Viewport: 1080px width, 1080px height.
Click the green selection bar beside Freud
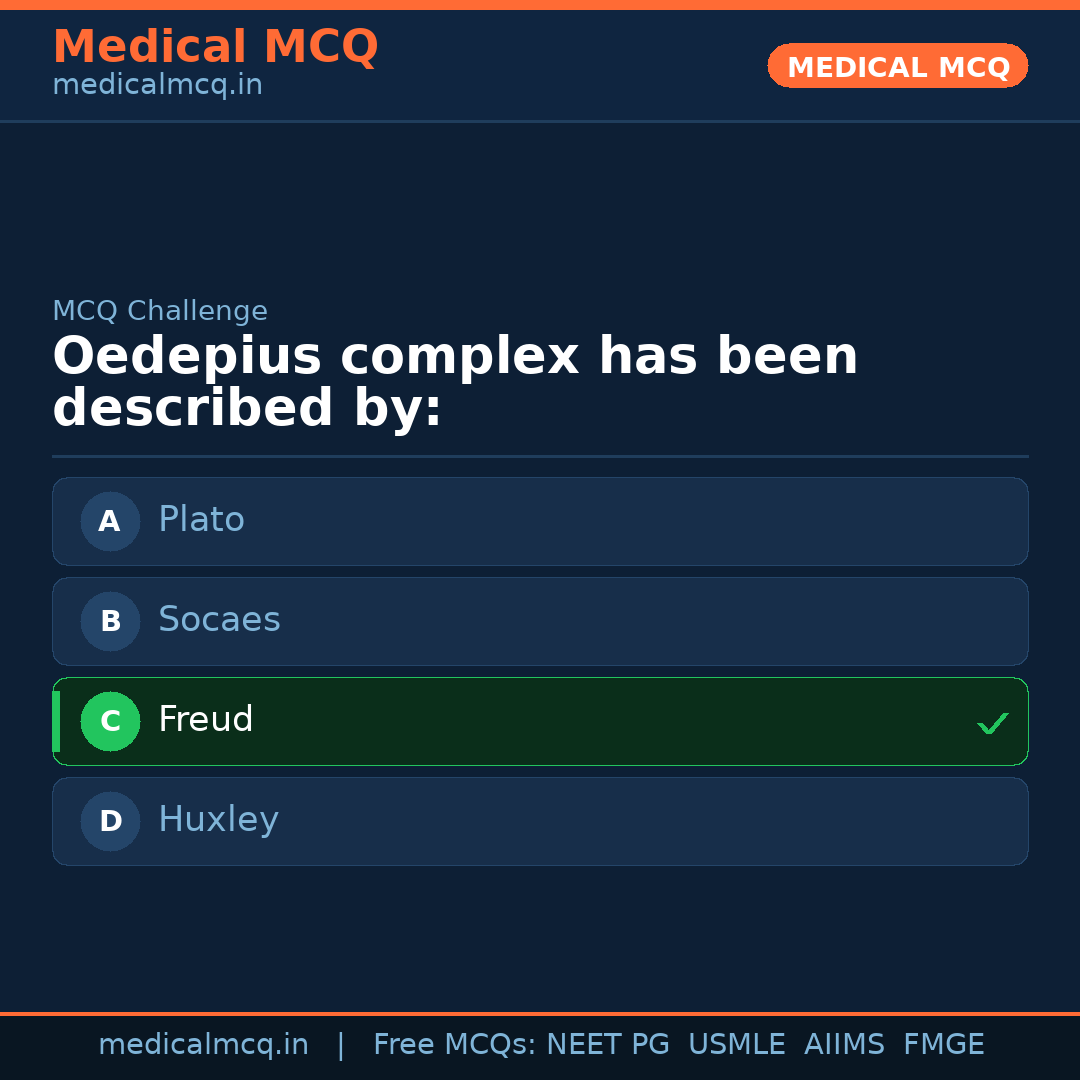[x=55, y=721]
